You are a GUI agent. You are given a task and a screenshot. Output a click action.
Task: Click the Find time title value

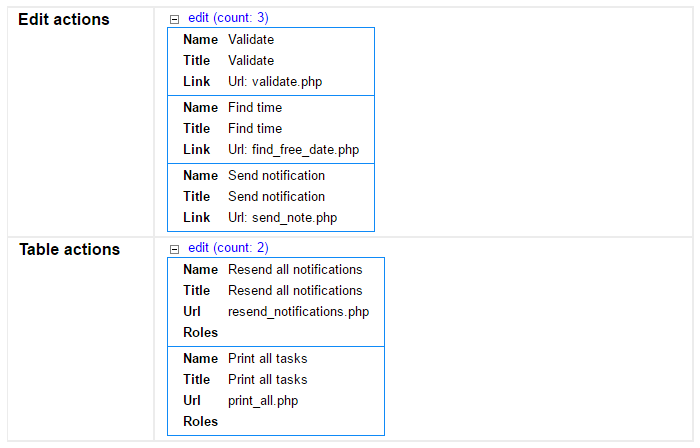pos(255,129)
